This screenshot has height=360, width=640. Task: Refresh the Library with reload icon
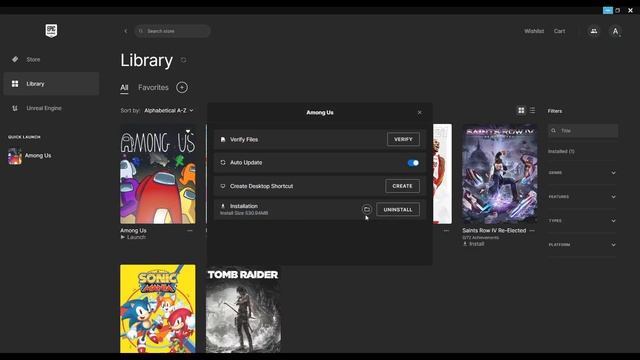tap(184, 60)
